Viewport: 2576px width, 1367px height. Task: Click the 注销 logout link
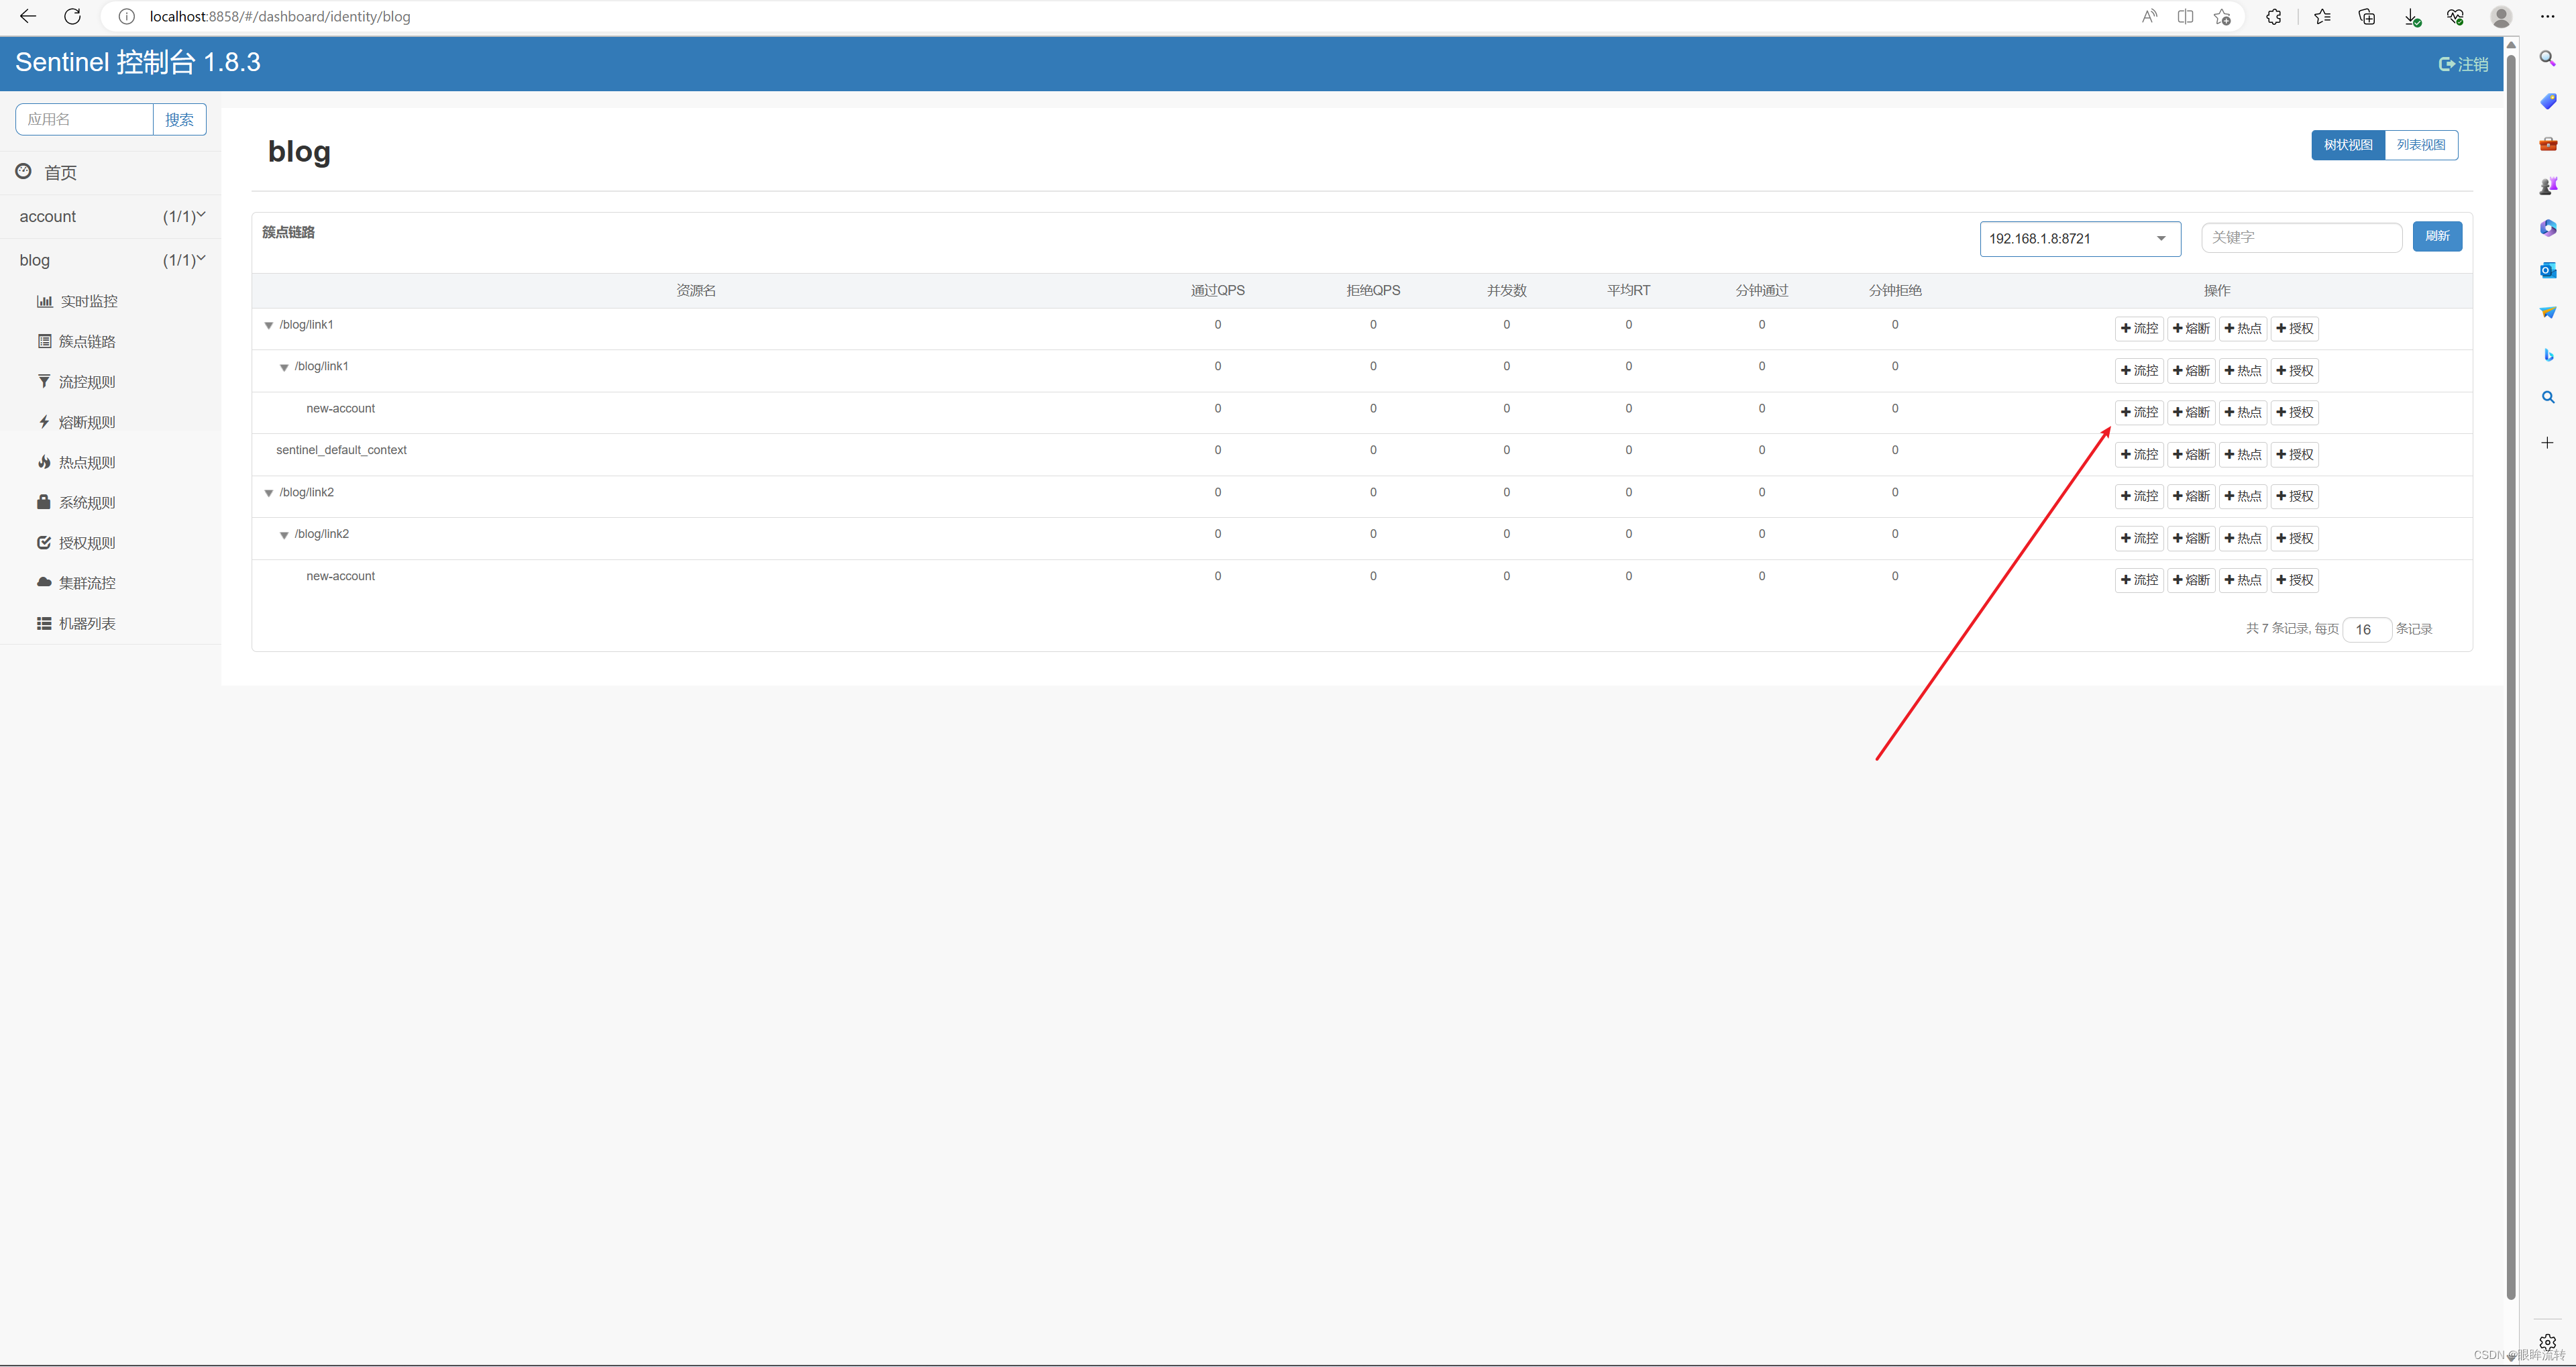2464,64
